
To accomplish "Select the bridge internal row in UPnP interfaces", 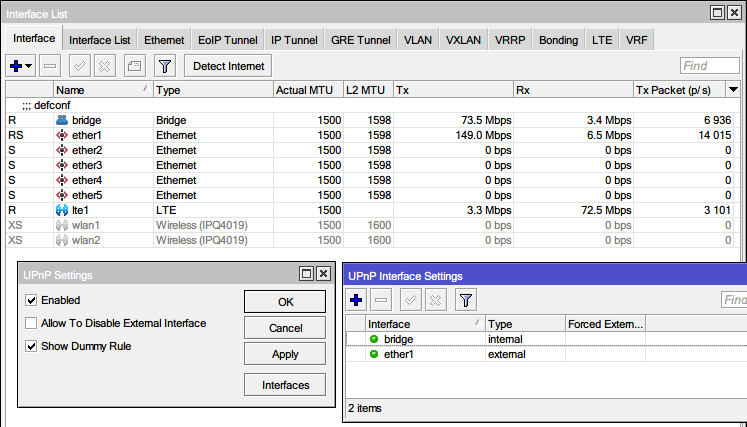I will pos(546,339).
